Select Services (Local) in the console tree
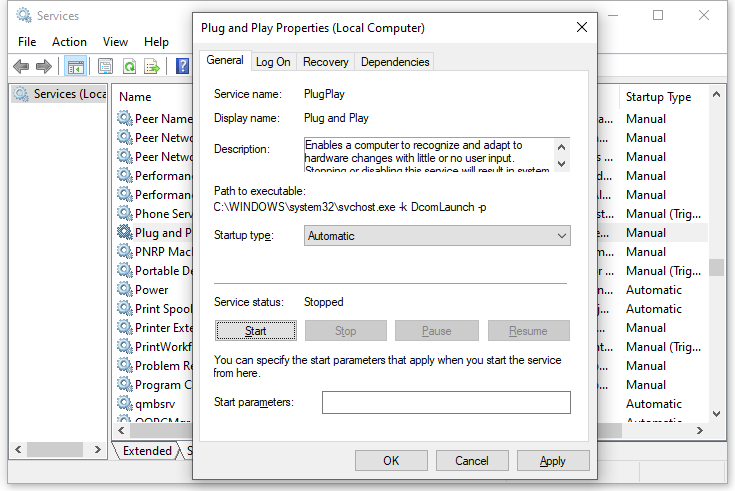The height and width of the screenshot is (491, 735). click(x=60, y=94)
